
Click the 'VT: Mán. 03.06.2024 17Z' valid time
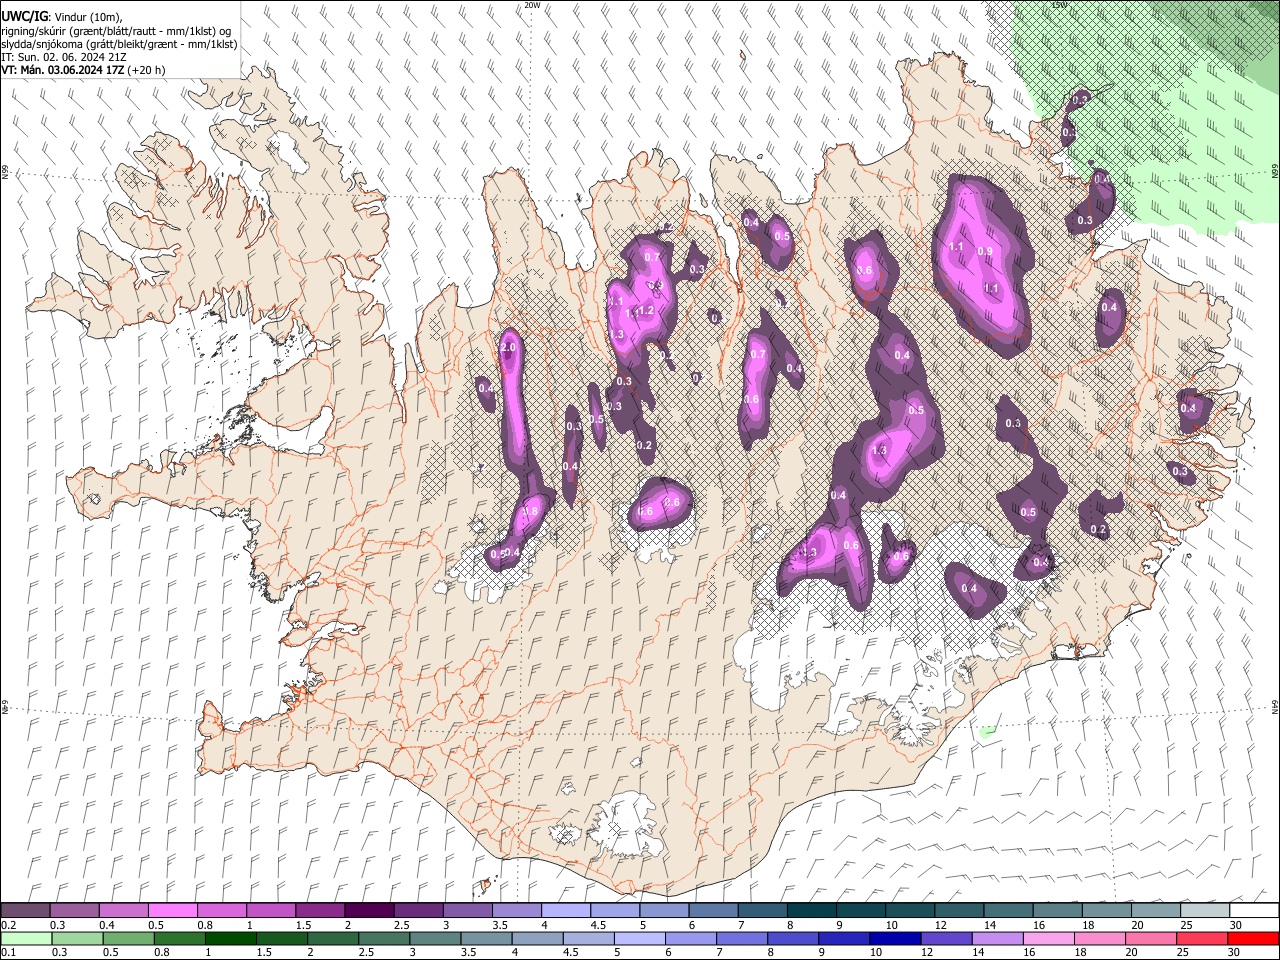tap(63, 70)
